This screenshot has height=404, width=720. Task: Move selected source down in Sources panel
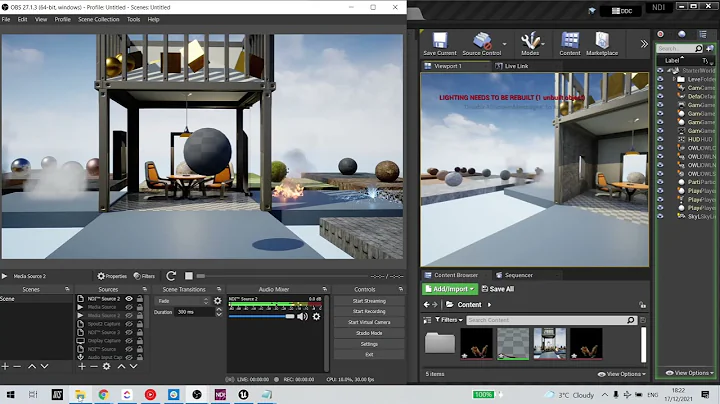(x=134, y=366)
